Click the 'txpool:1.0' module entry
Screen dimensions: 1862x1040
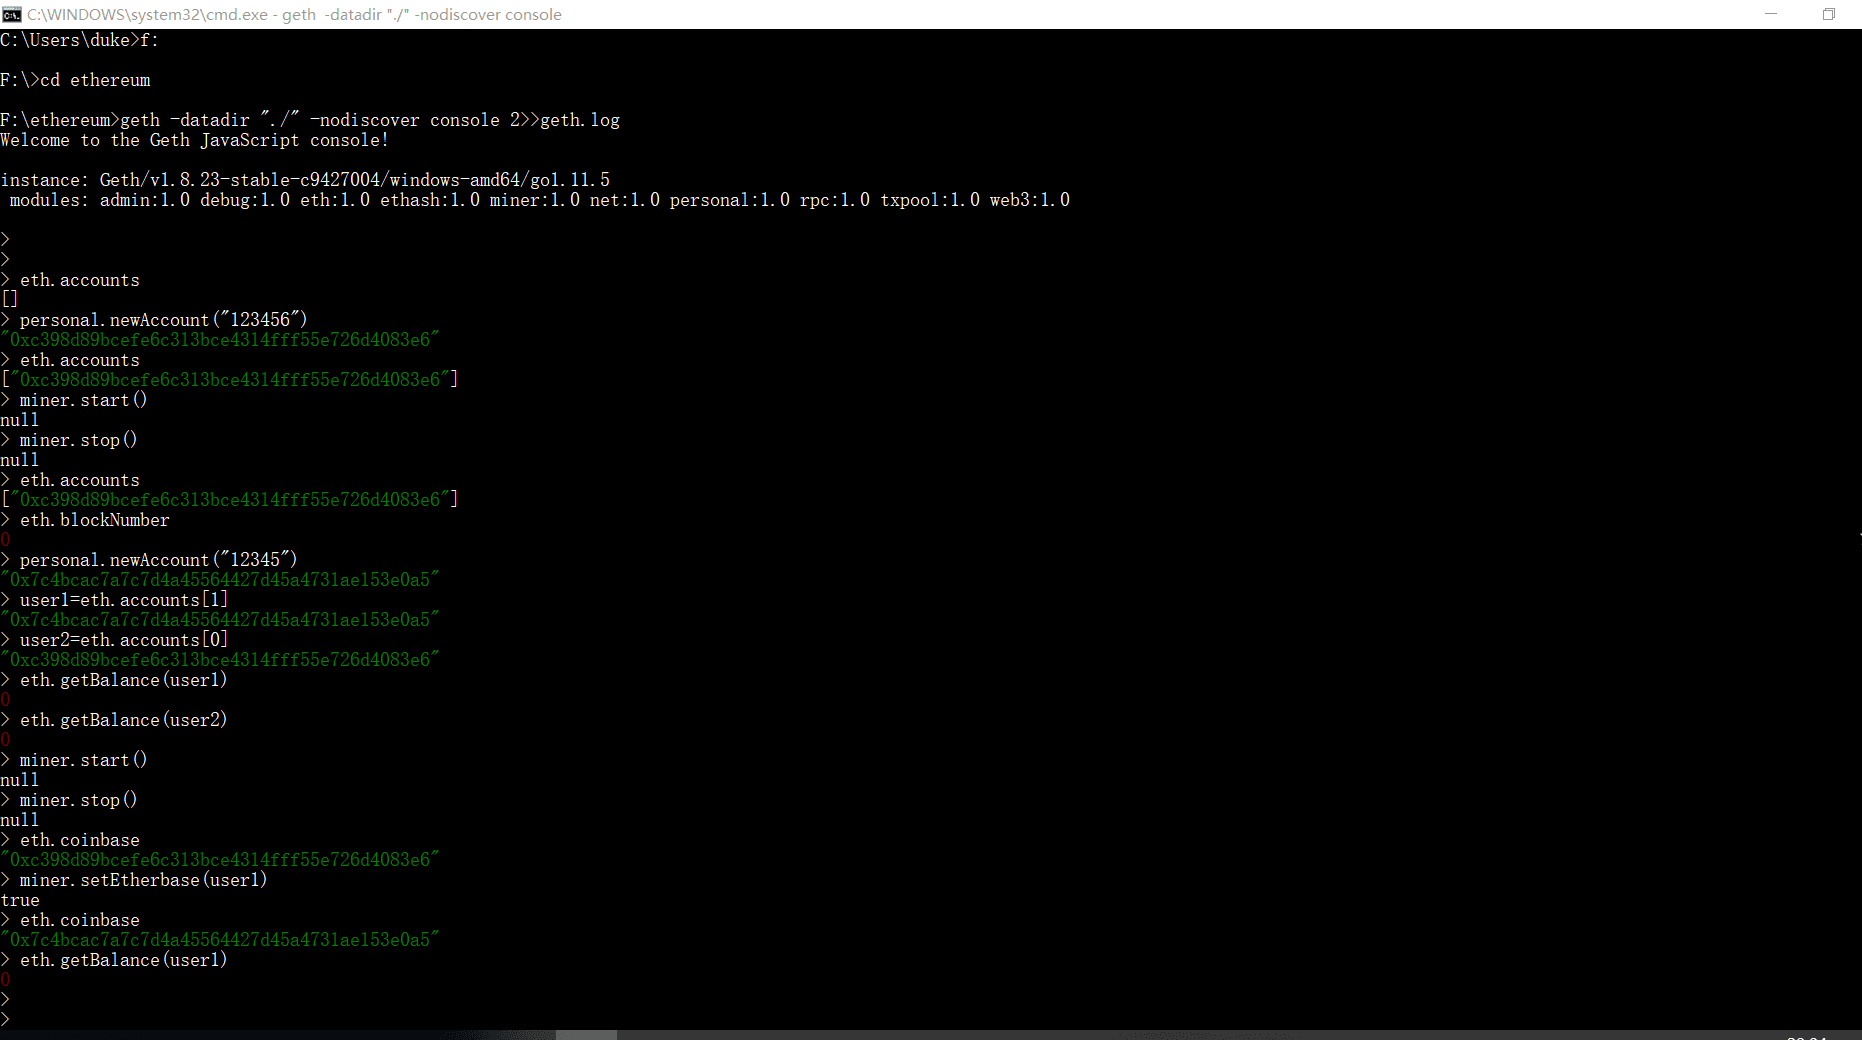pos(930,200)
